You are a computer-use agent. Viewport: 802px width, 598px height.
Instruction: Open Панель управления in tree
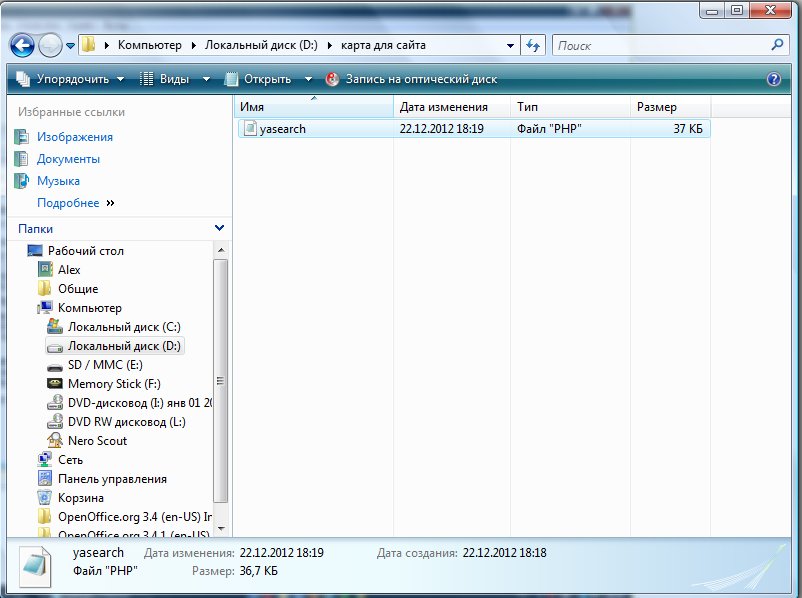112,479
